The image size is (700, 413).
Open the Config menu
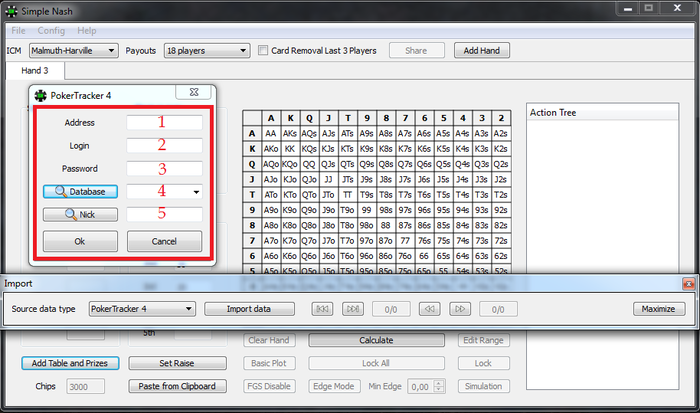(51, 30)
